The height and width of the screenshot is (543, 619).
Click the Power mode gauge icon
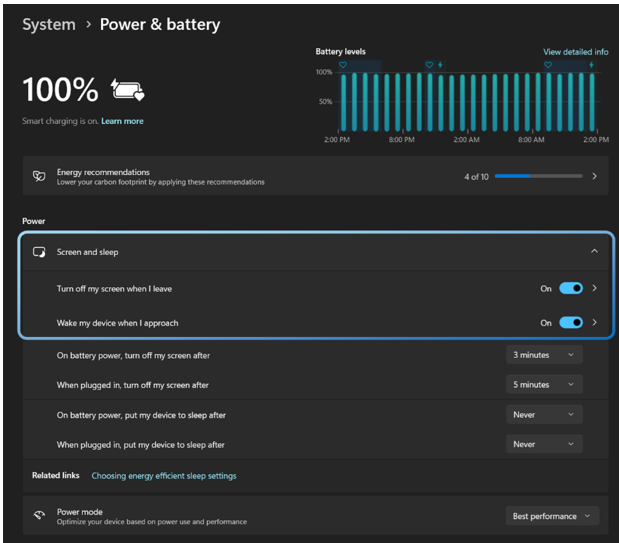[x=39, y=516]
